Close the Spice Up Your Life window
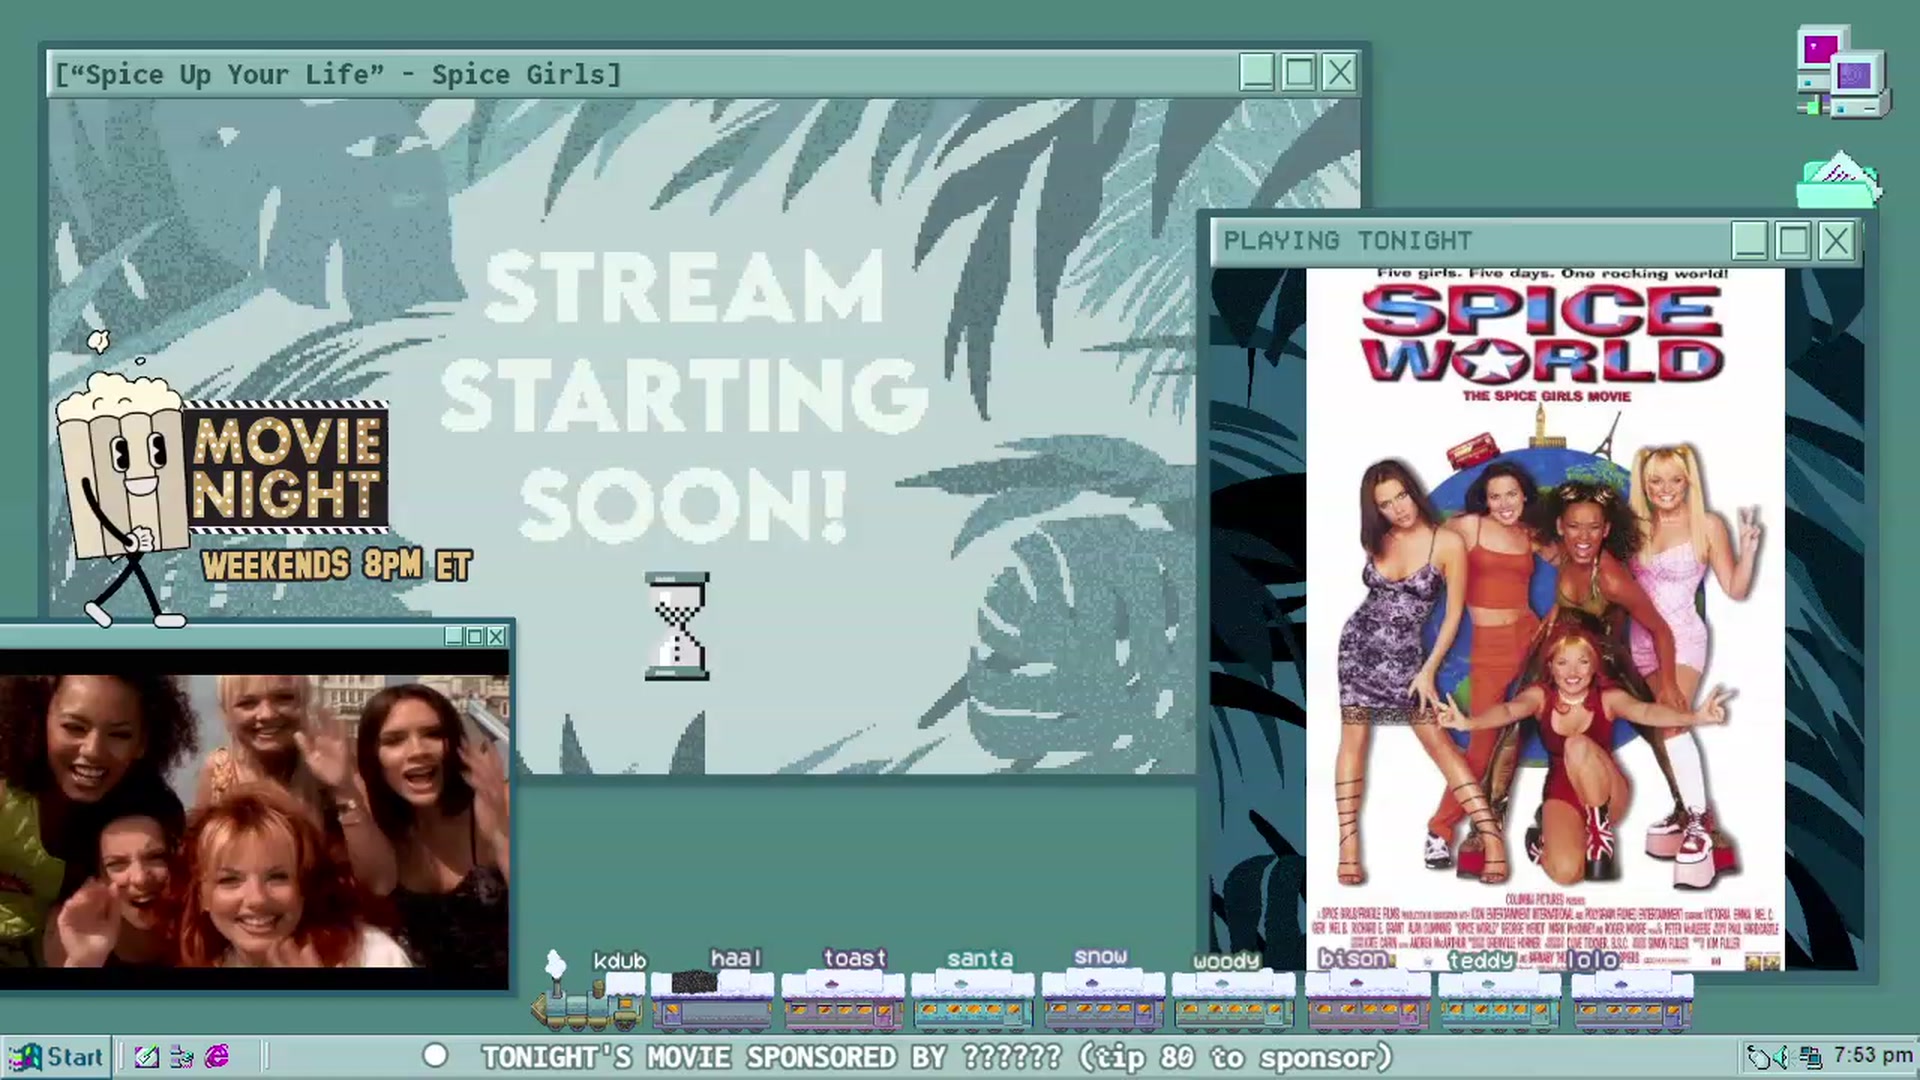This screenshot has height=1080, width=1920. [1339, 73]
